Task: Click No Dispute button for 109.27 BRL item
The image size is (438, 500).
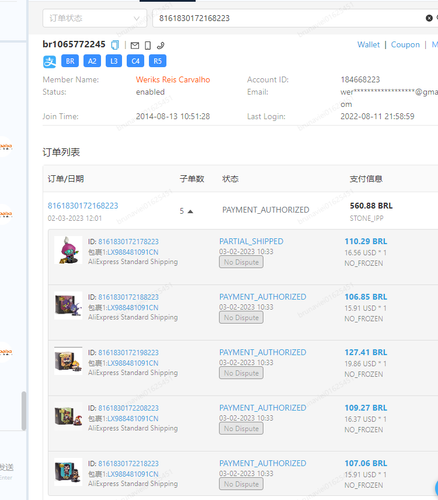Action: click(x=241, y=429)
